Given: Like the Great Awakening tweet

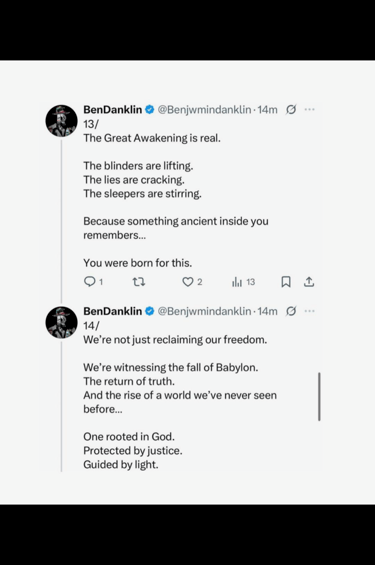Looking at the screenshot, I should tap(188, 282).
